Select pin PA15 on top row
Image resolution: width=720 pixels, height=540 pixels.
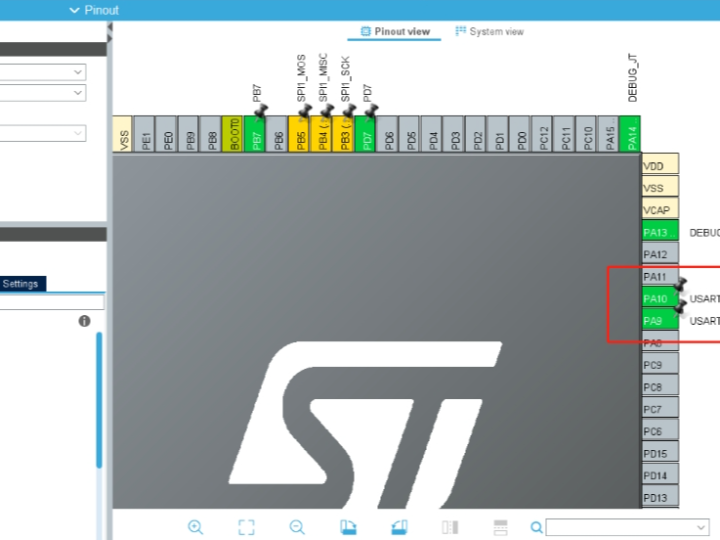(x=608, y=134)
